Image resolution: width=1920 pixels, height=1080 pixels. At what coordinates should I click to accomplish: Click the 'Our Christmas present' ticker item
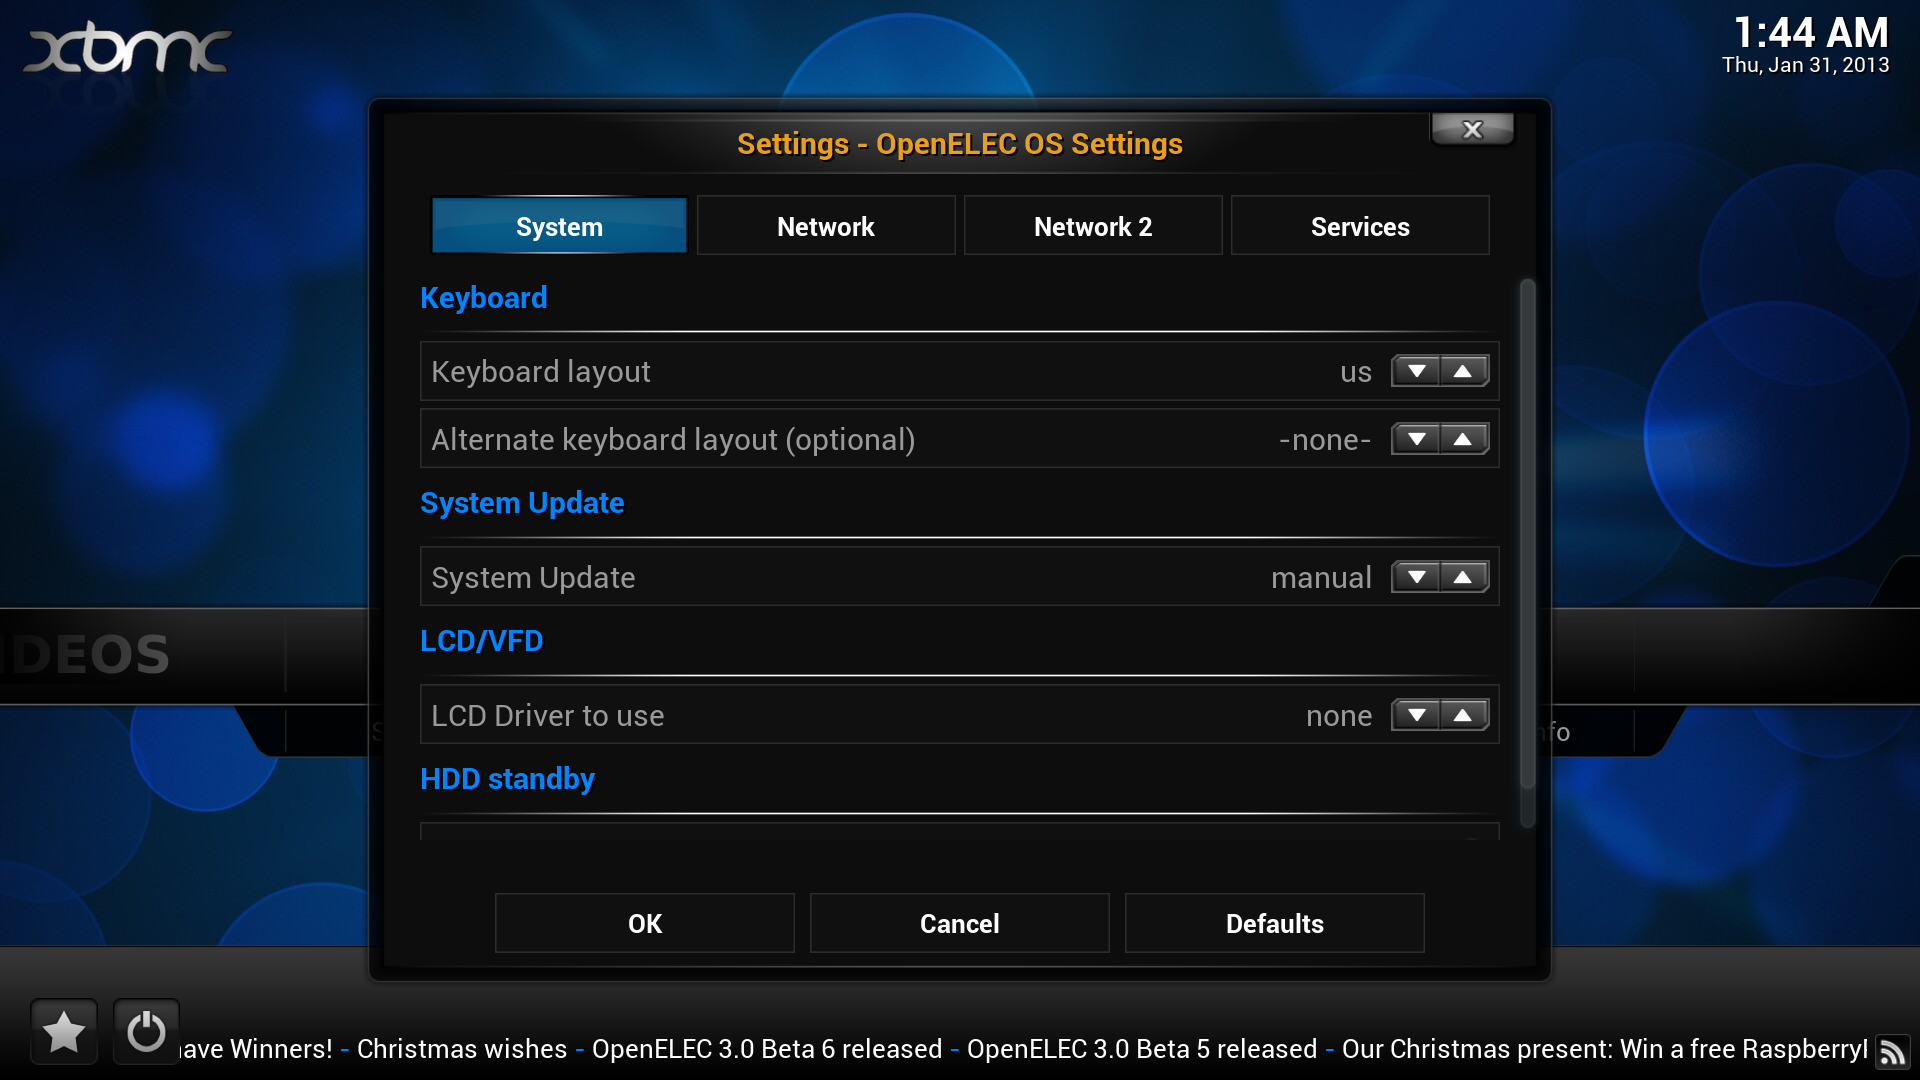(x=1605, y=1049)
